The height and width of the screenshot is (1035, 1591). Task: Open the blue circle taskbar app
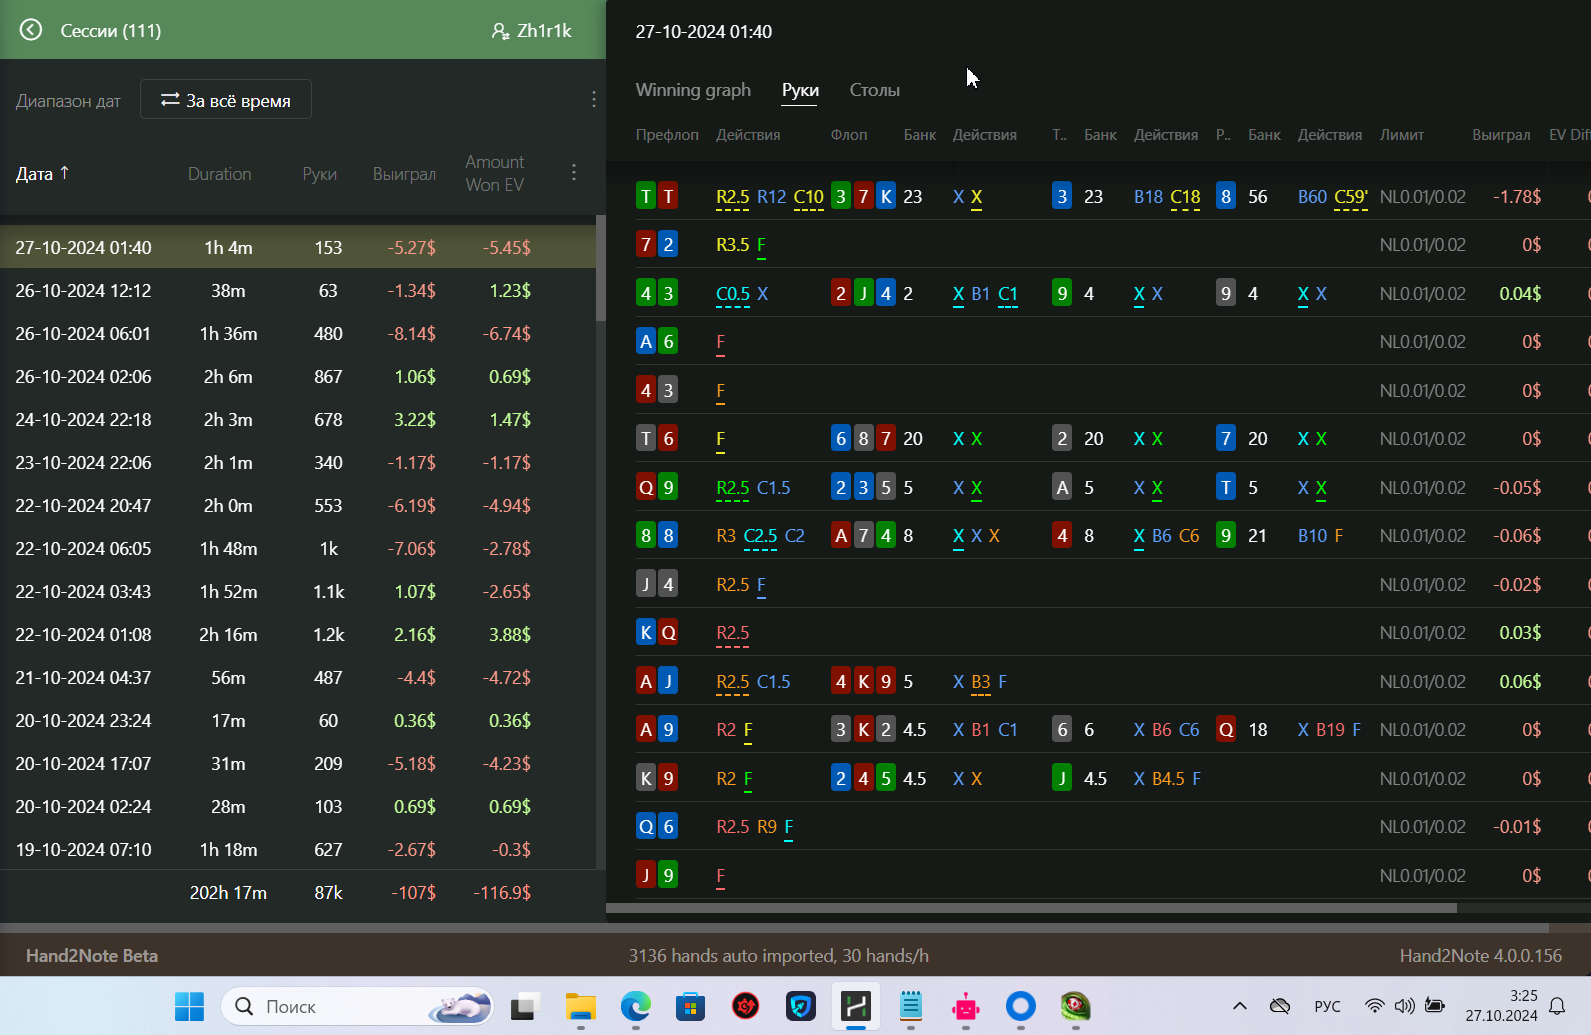[1021, 1006]
